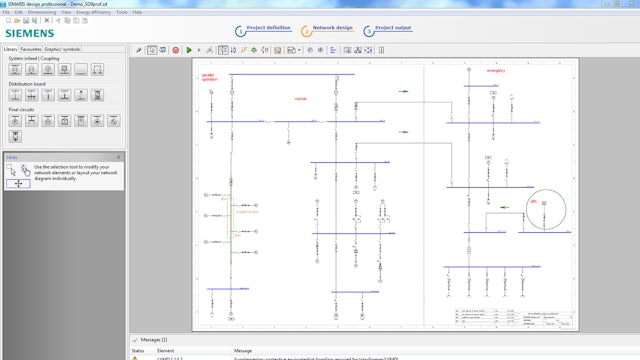Select fourth System infeed symbol
The width and height of the screenshot is (640, 360).
click(x=64, y=70)
